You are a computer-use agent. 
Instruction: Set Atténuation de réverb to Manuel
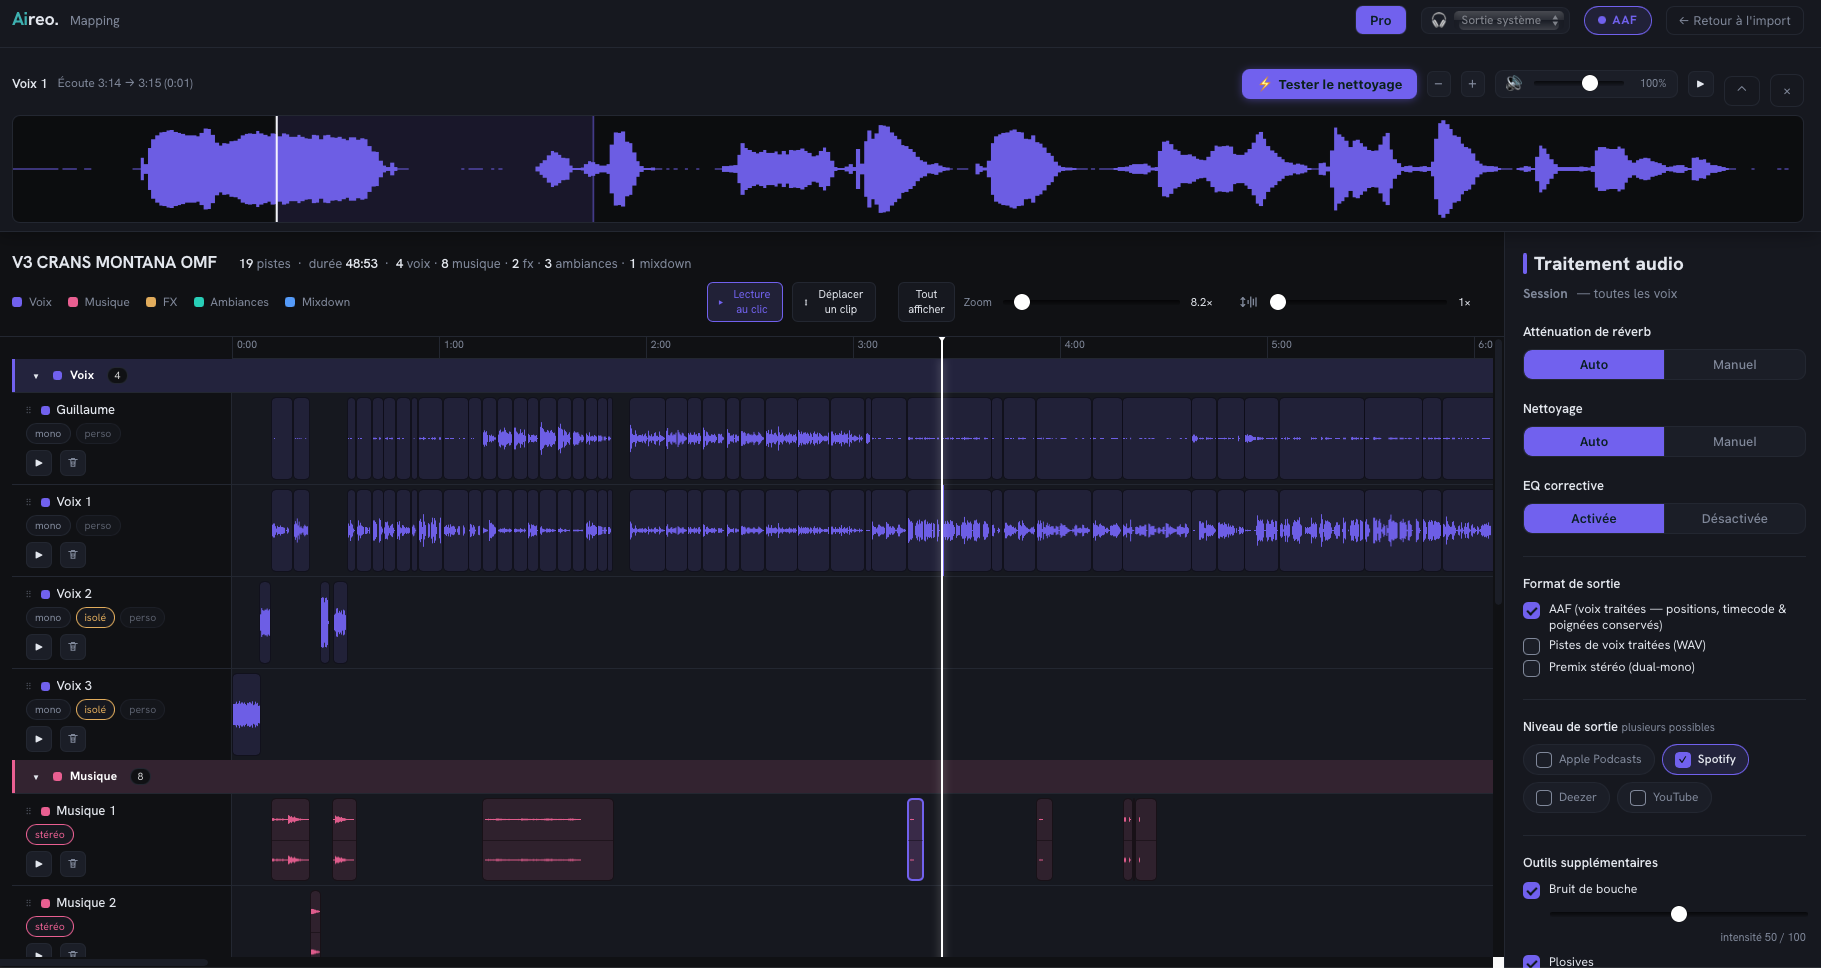pos(1734,365)
